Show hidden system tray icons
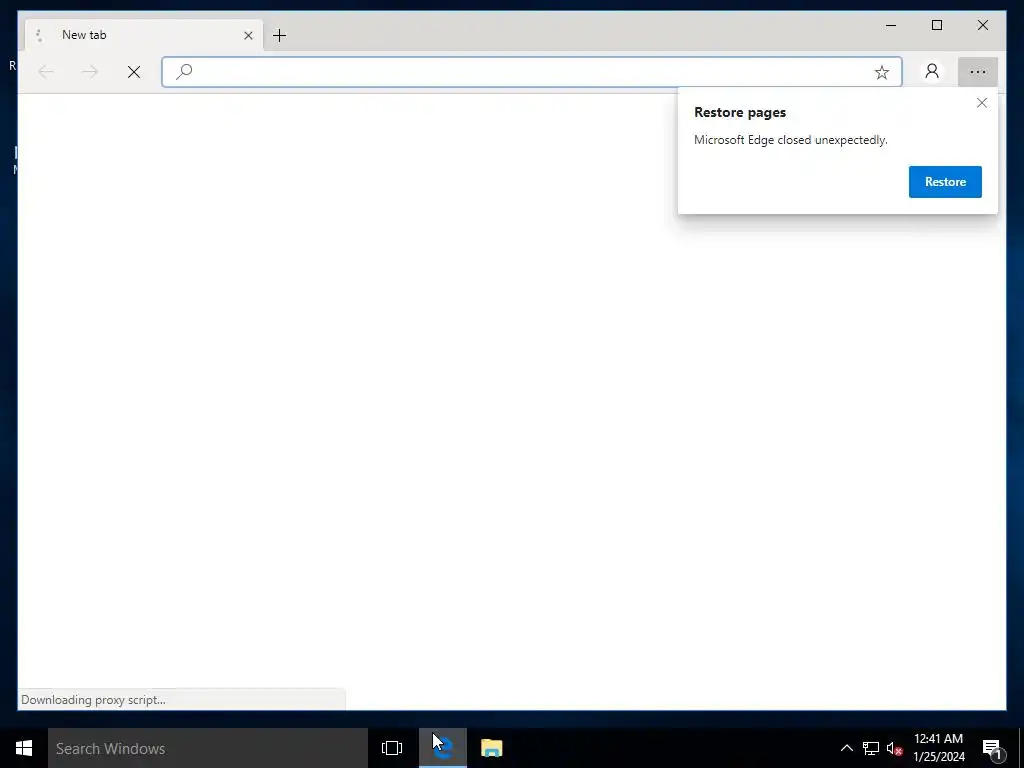Image resolution: width=1024 pixels, height=768 pixels. click(x=846, y=748)
